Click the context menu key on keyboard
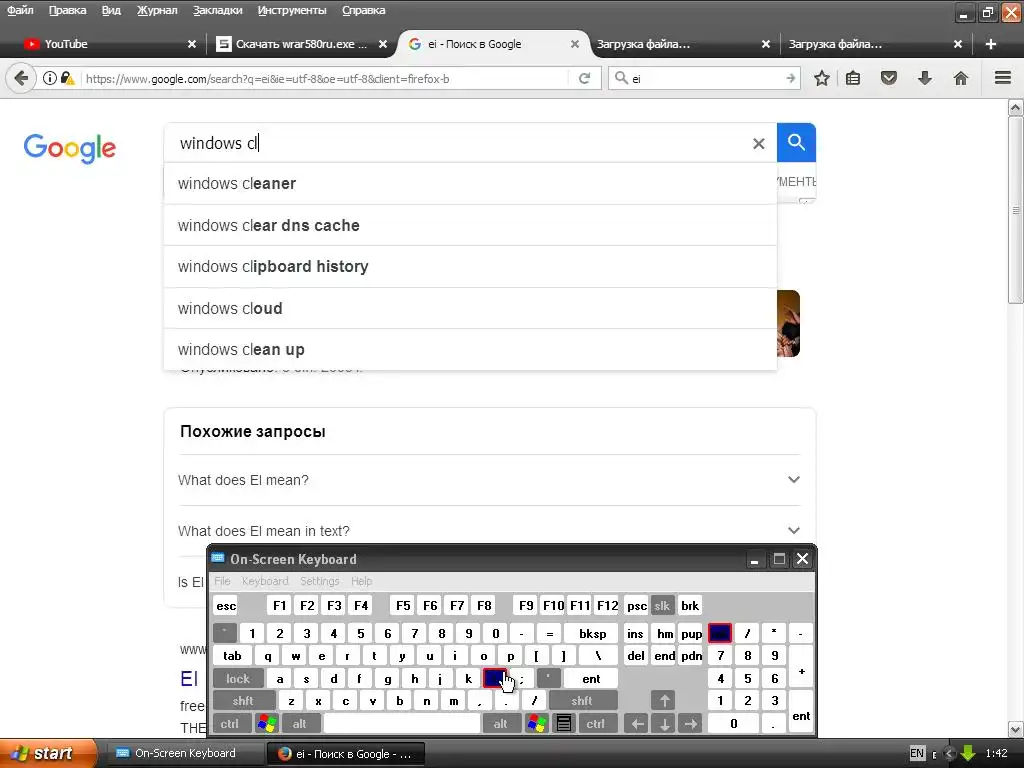 click(x=564, y=724)
